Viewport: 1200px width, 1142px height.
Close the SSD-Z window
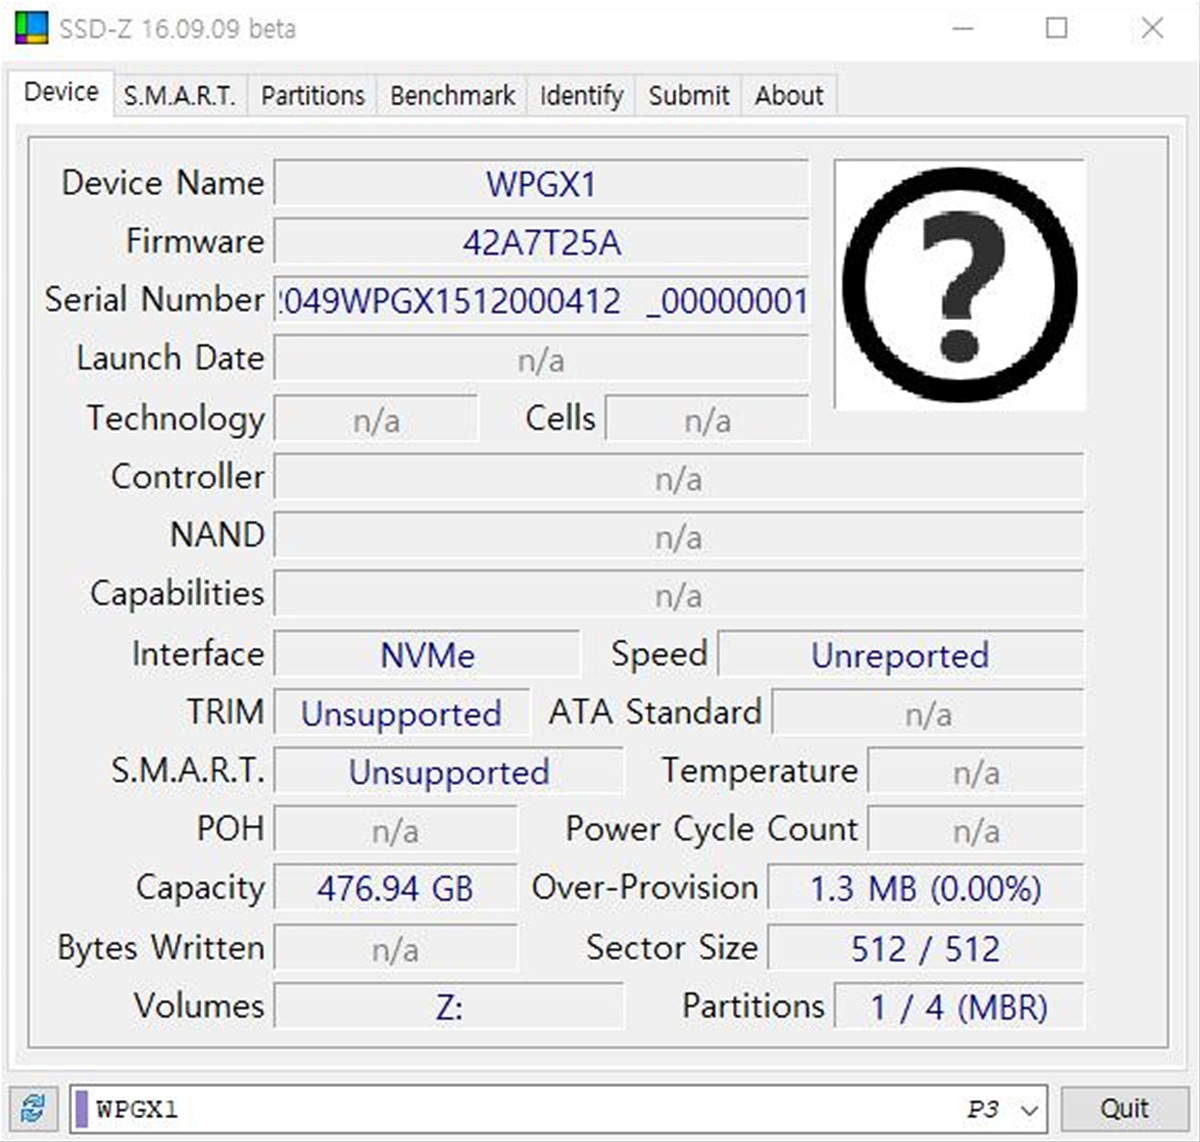point(1152,28)
